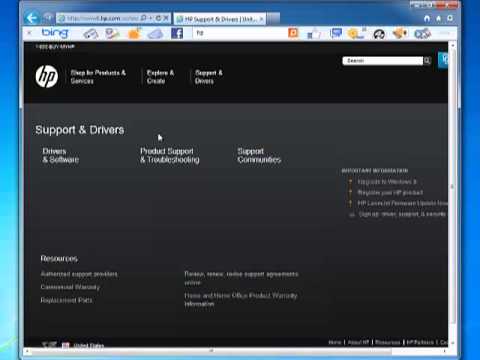Click the Facebook icon in the Bing toolbar

tap(177, 33)
